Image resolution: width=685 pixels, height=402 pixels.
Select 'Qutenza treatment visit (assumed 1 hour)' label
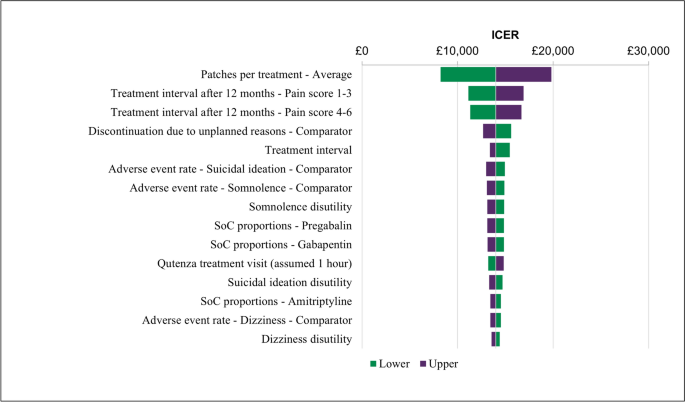tap(254, 263)
